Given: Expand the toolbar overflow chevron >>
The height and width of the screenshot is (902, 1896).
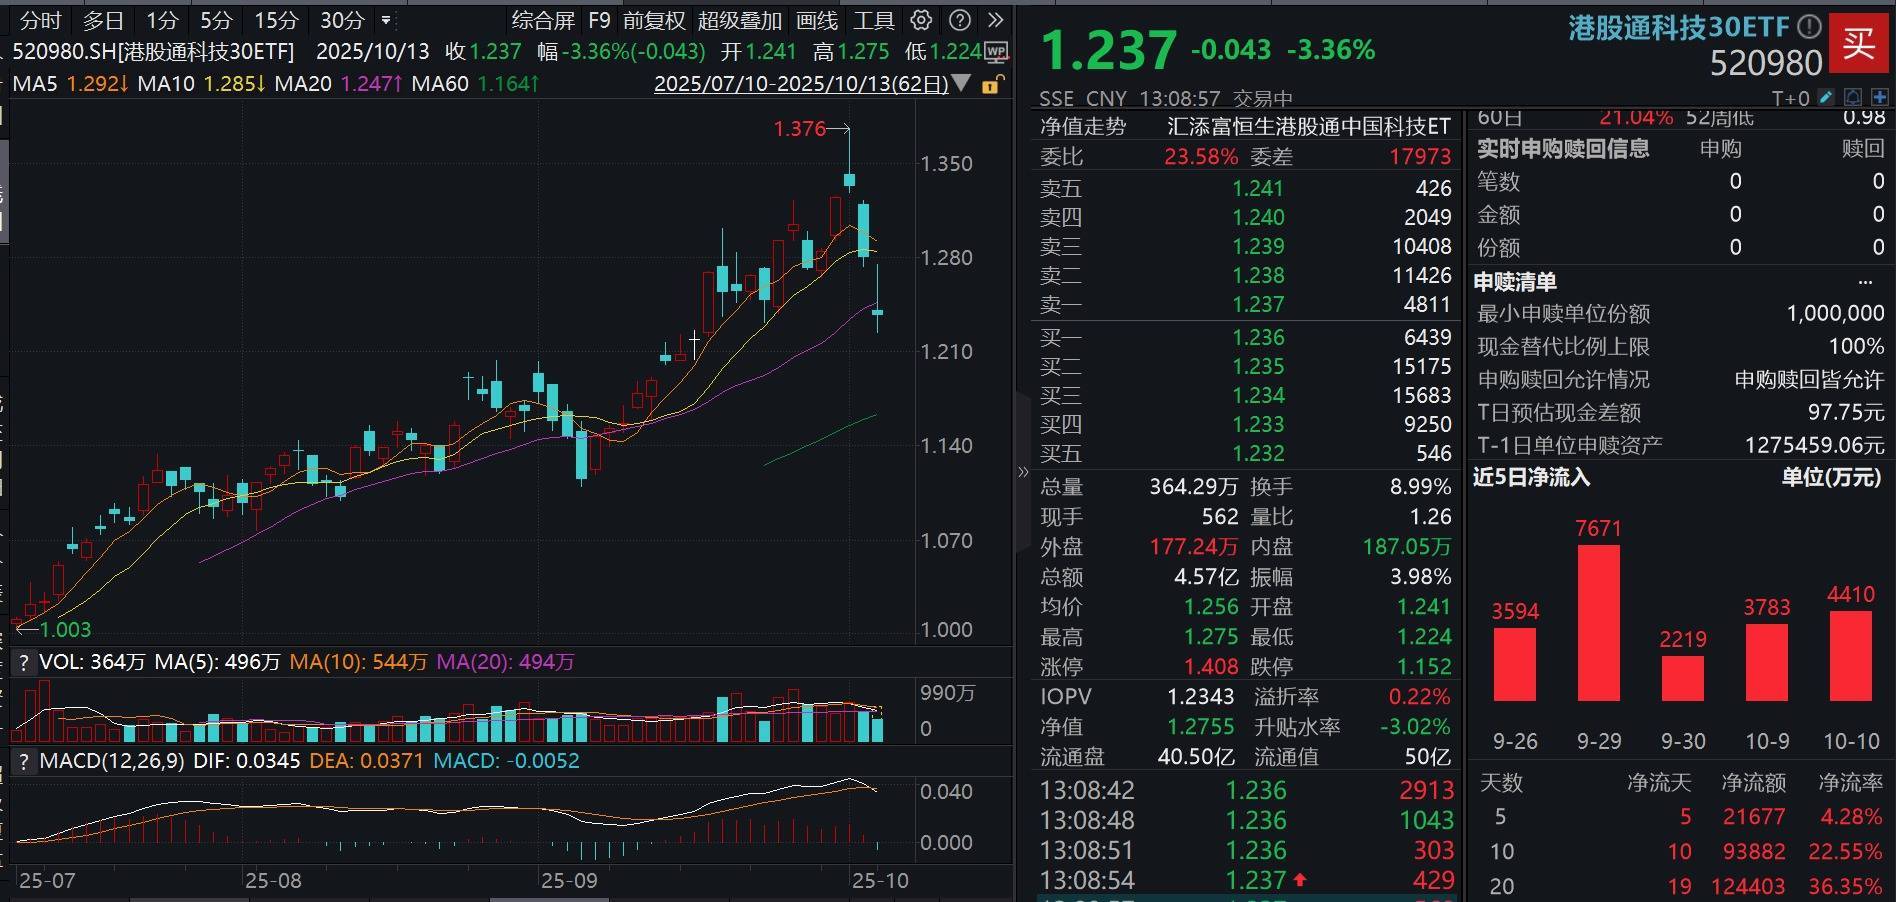Looking at the screenshot, I should click(x=995, y=20).
